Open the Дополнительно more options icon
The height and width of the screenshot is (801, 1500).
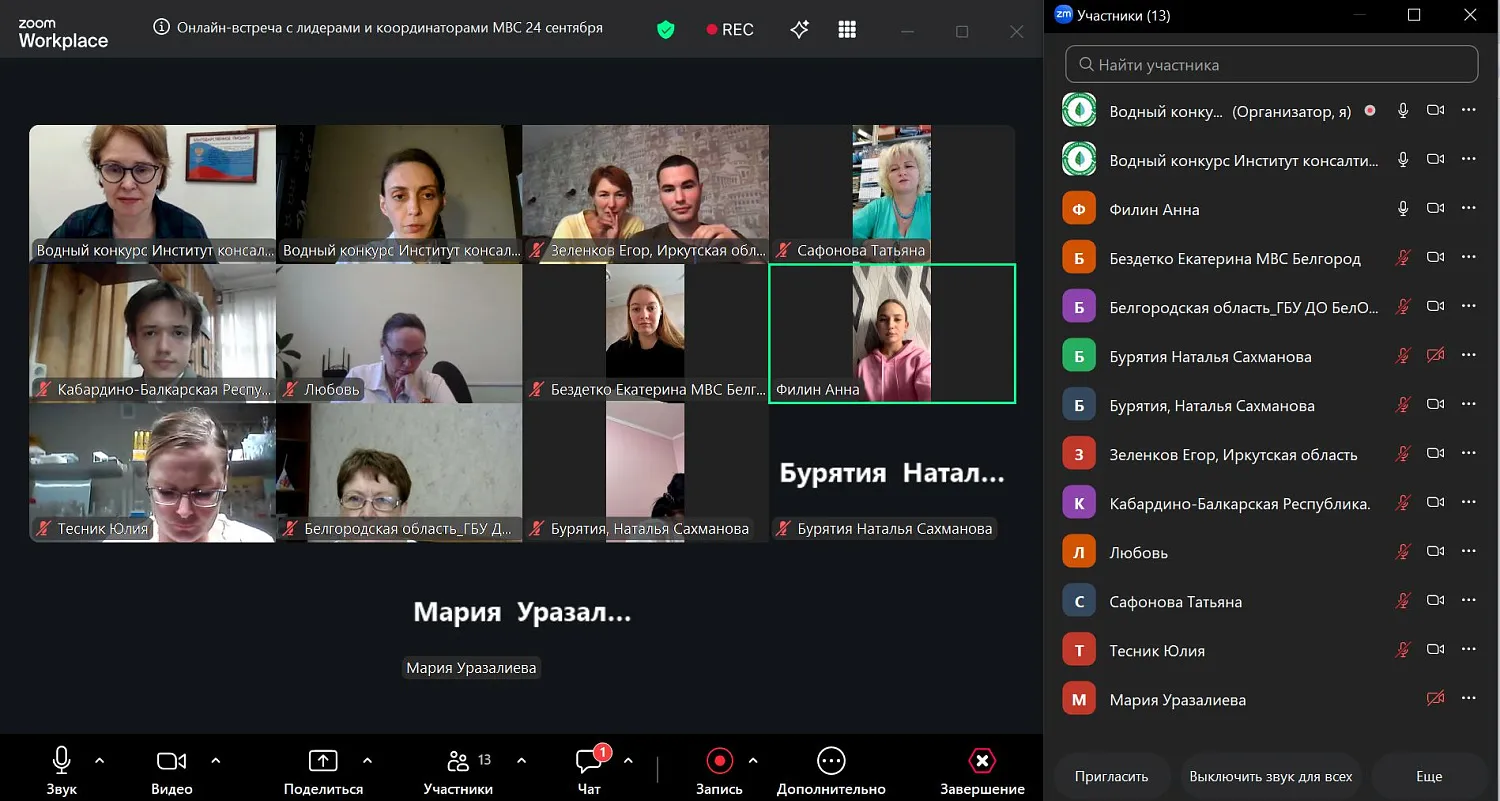(x=831, y=761)
